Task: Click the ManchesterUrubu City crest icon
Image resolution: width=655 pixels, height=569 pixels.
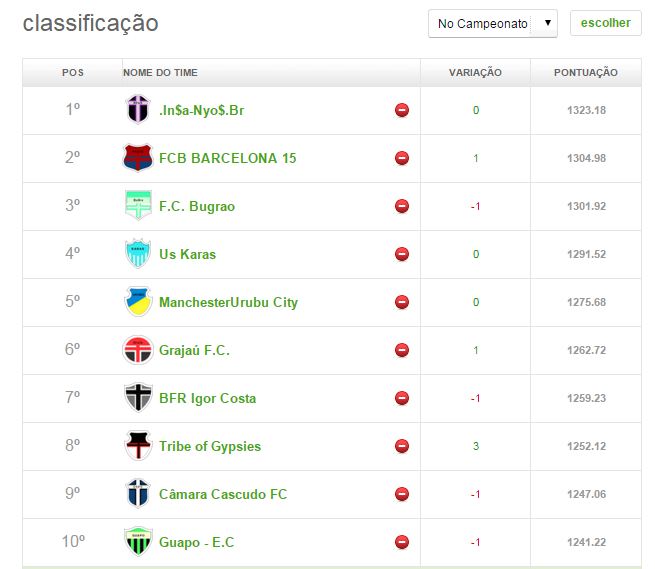Action: point(137,302)
